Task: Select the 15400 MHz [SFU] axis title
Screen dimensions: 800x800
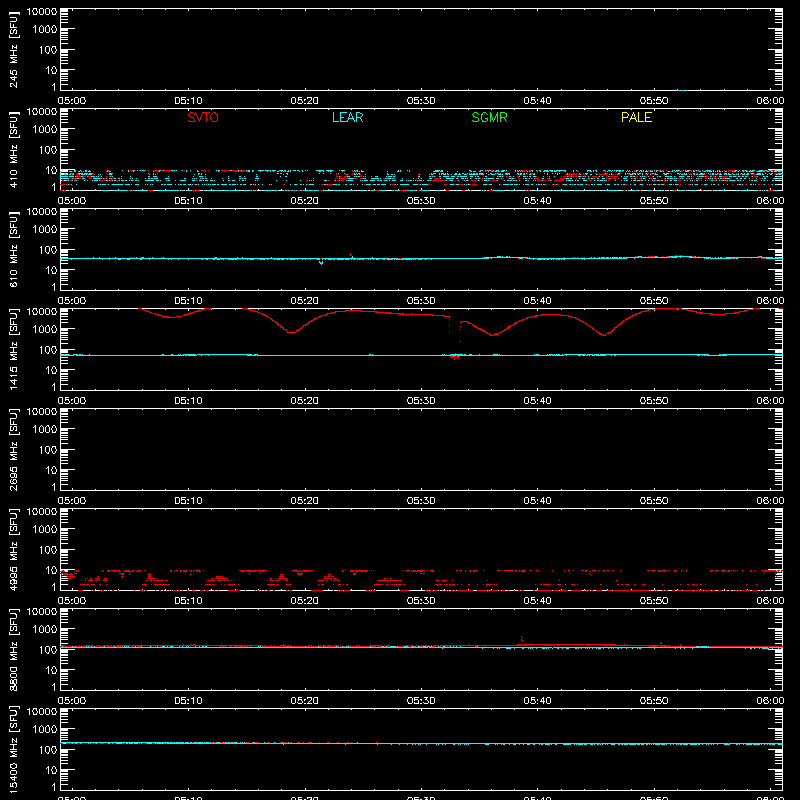Action: pos(13,749)
